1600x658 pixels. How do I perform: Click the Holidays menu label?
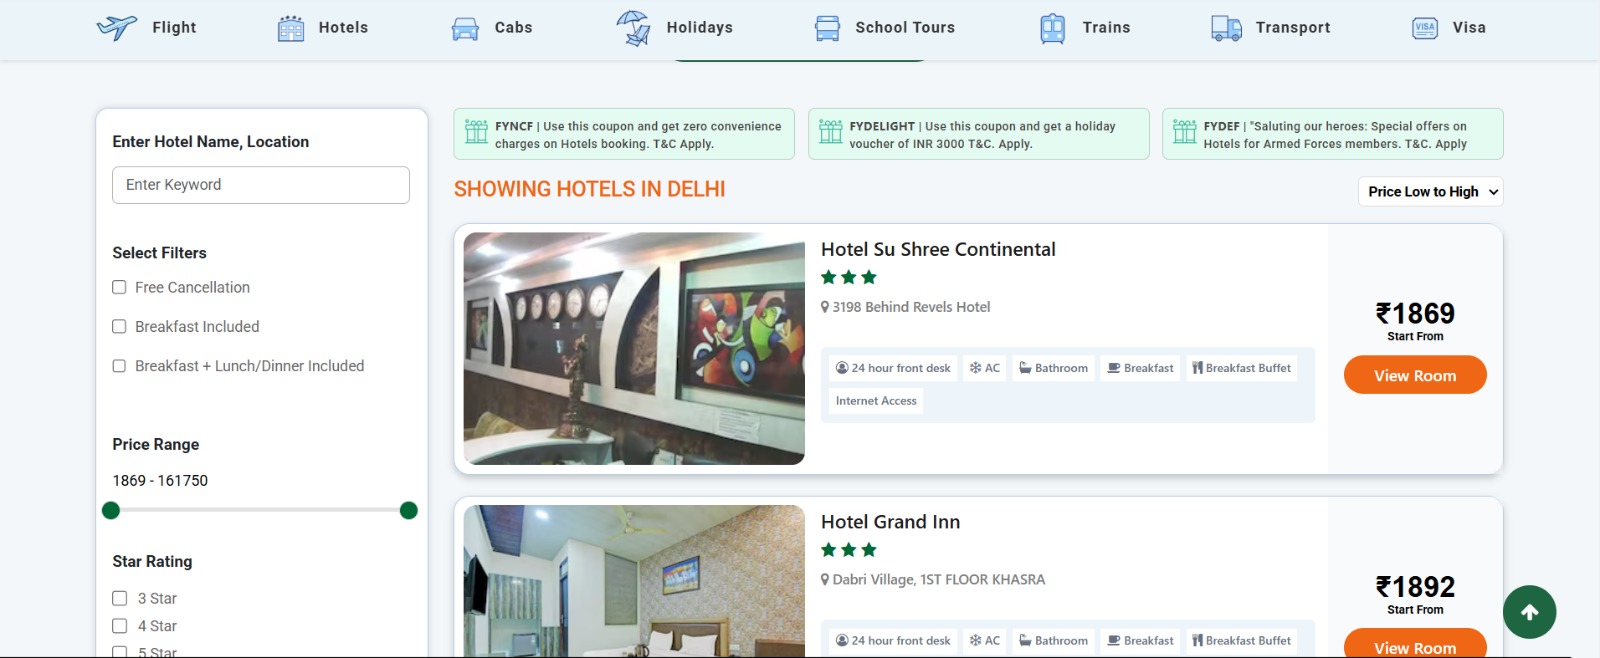pyautogui.click(x=700, y=28)
